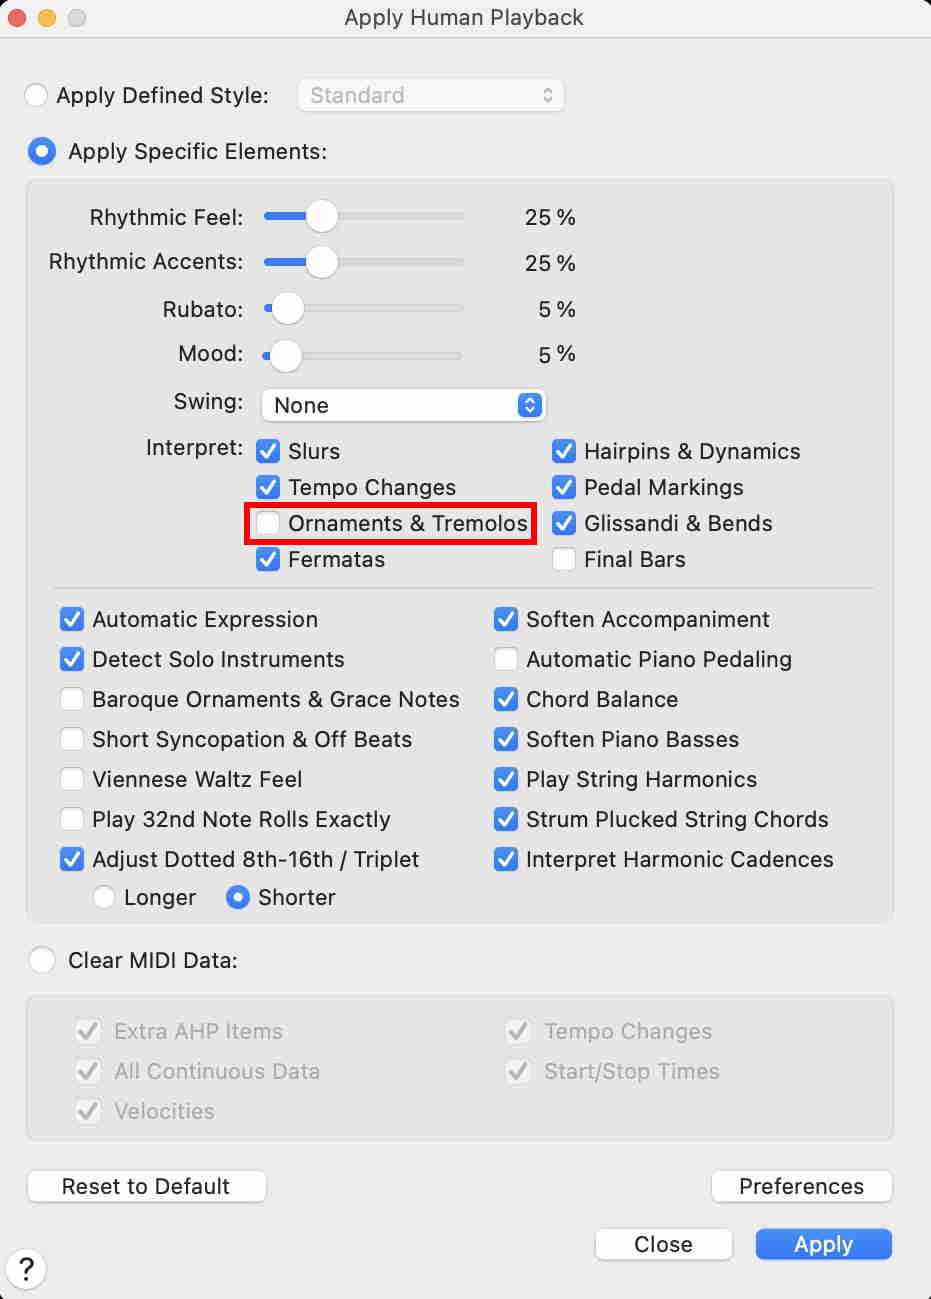
Task: Click the help question mark icon
Action: 27,1270
